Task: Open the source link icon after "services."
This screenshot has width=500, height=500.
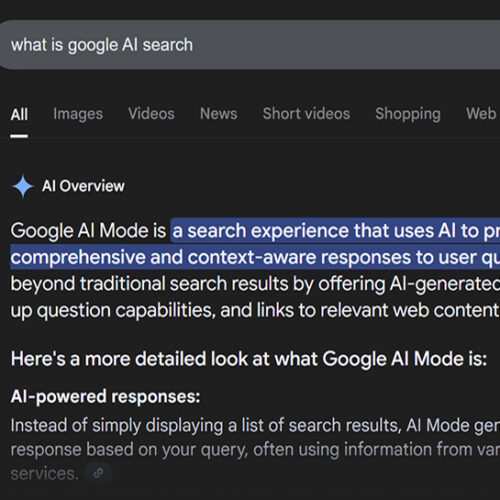Action: pyautogui.click(x=98, y=473)
